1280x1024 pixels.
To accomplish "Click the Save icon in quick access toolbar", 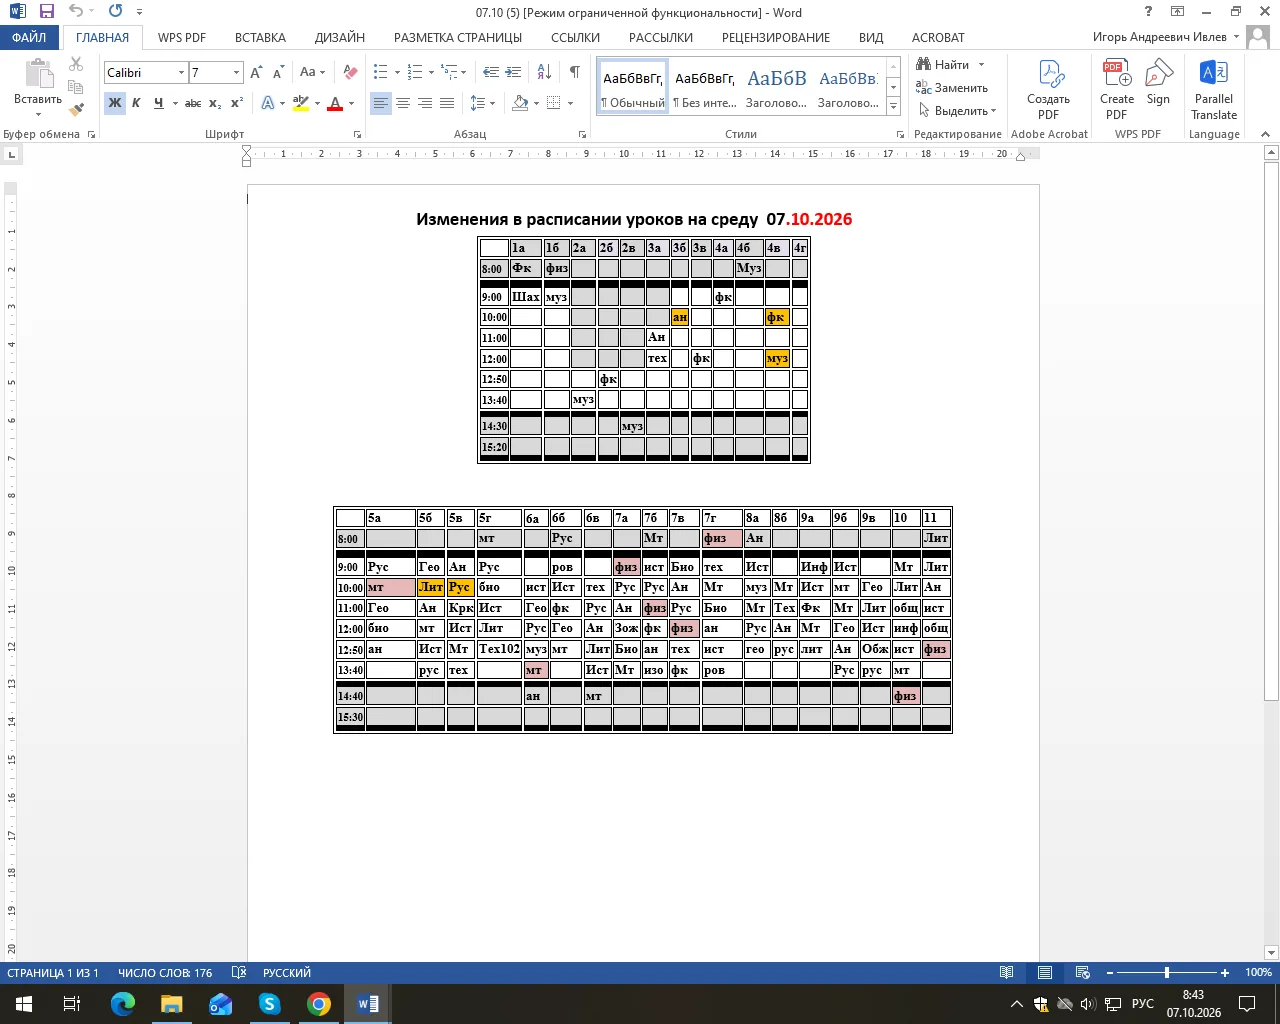I will pos(46,11).
